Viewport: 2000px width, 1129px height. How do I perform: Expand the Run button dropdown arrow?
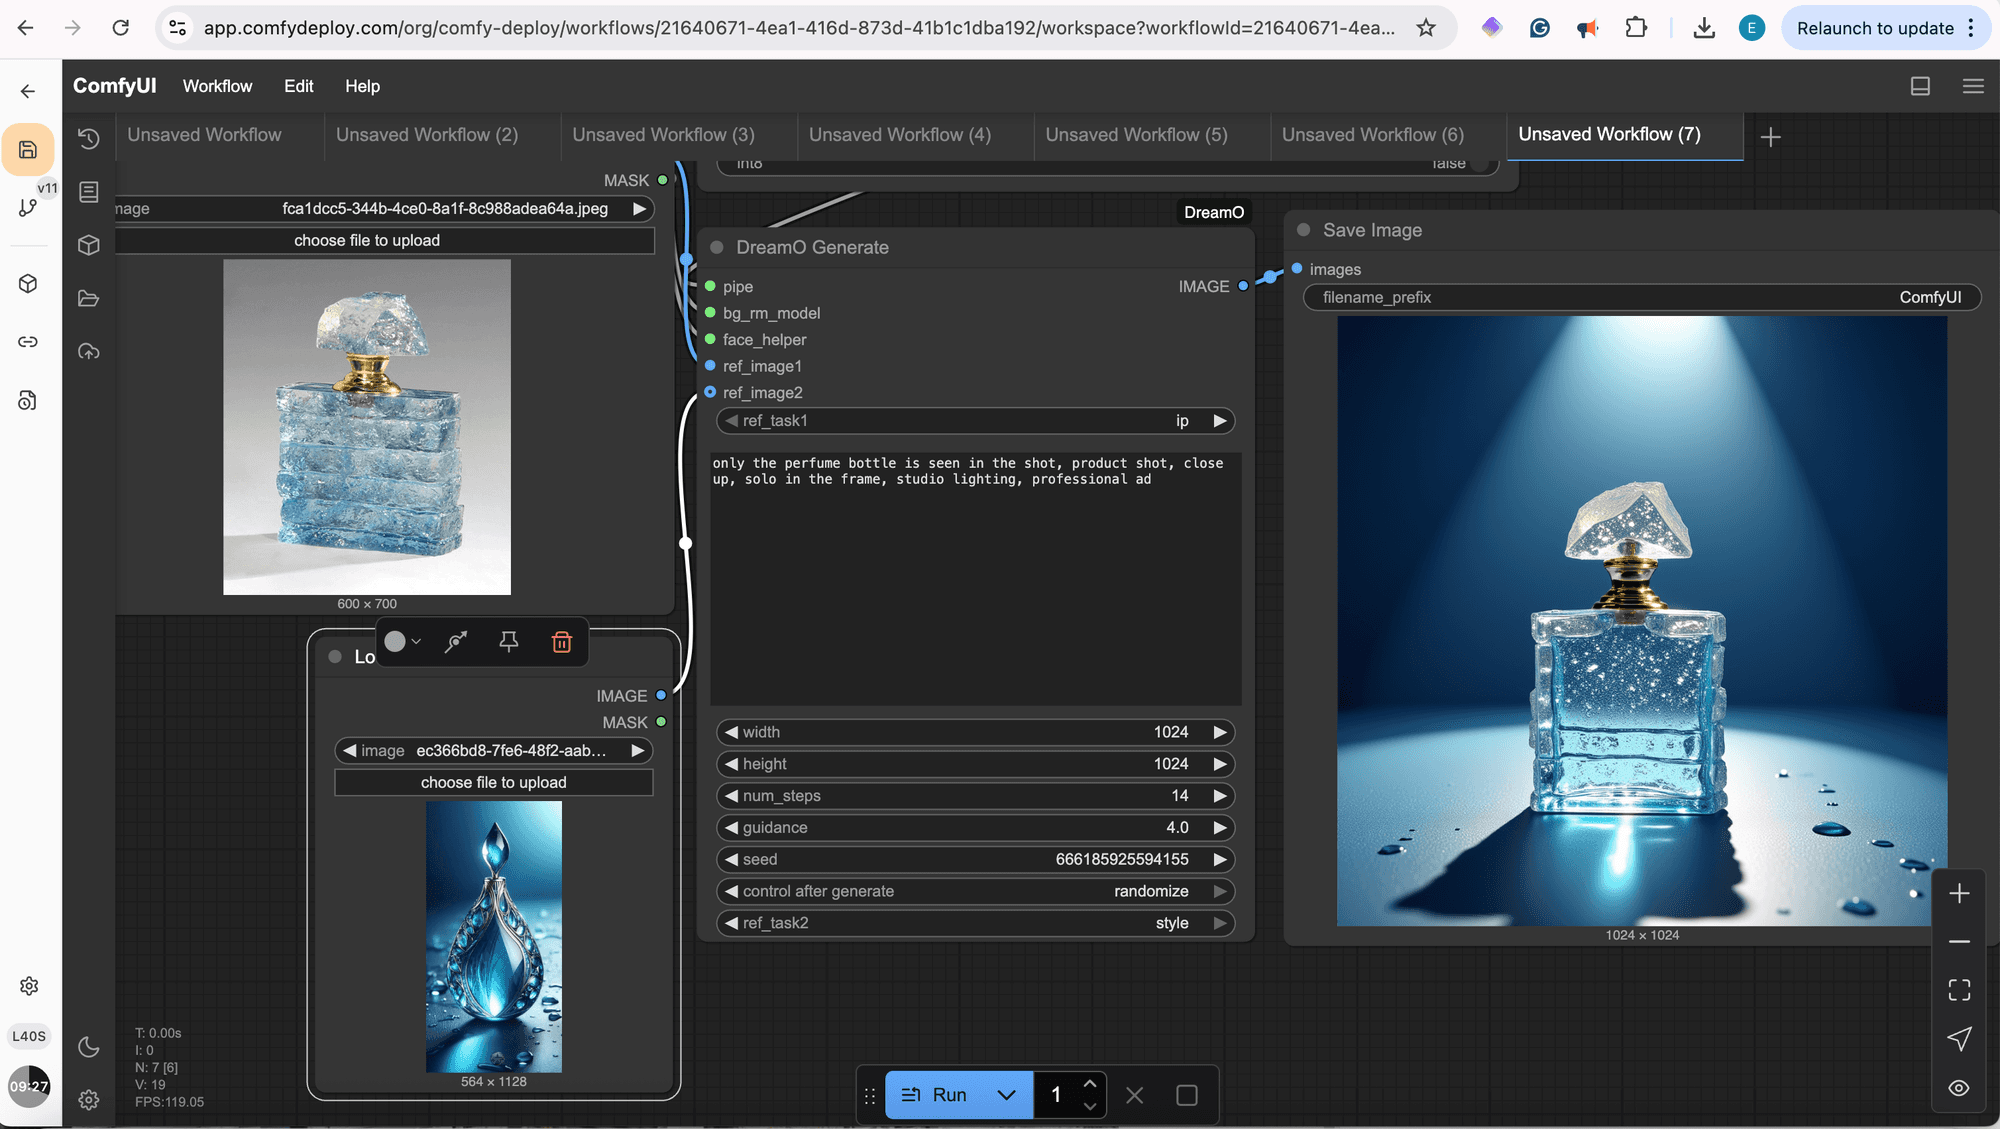point(1007,1095)
